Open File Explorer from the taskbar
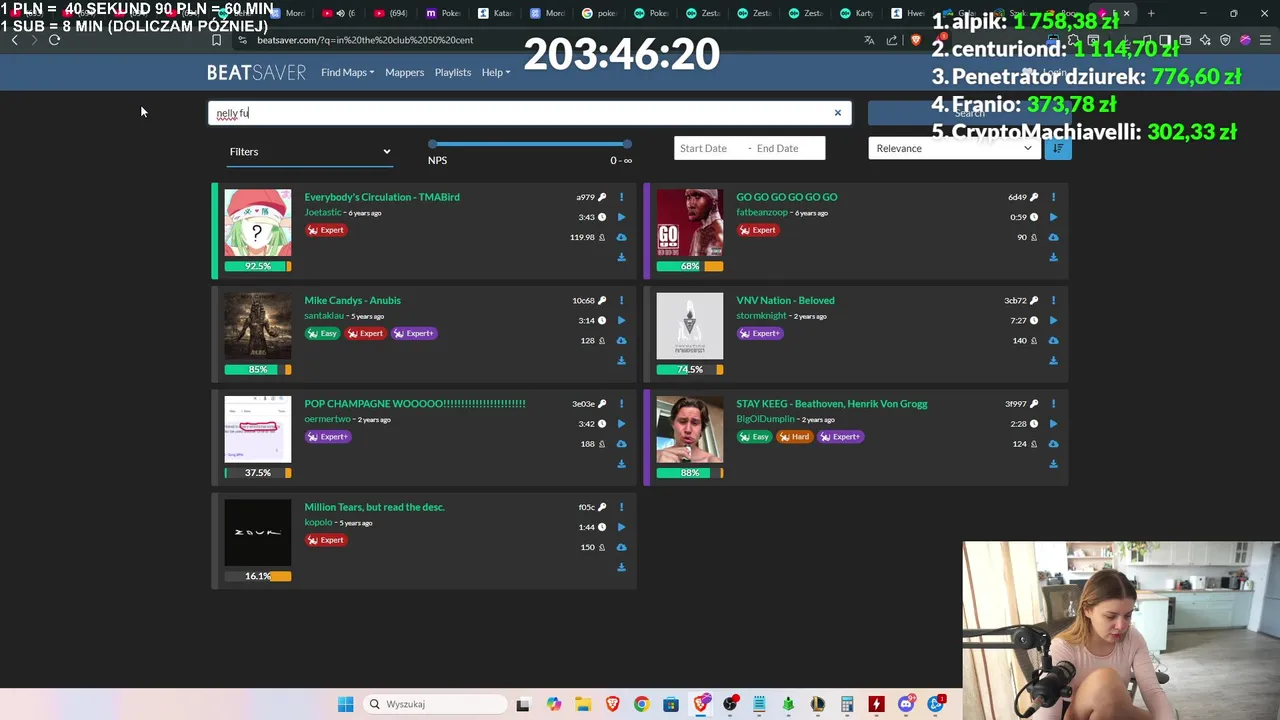This screenshot has height=720, width=1280. 583,704
